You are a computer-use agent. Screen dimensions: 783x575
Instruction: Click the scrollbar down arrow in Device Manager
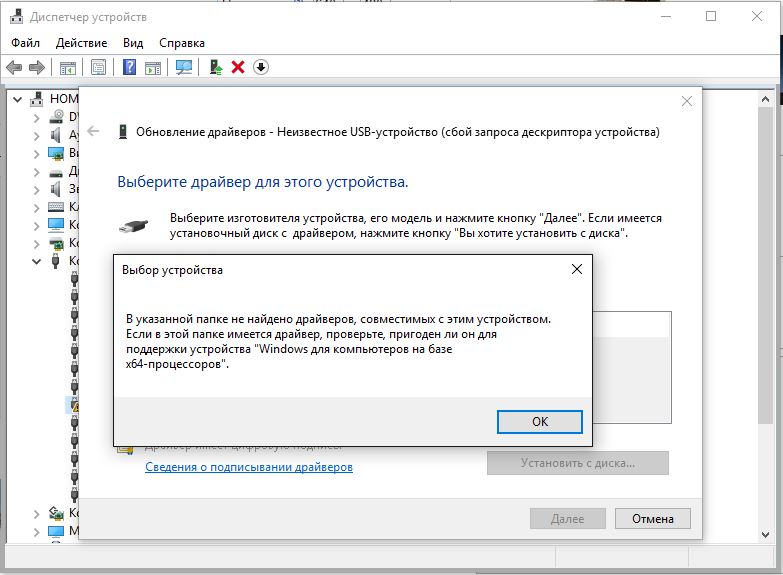765,535
